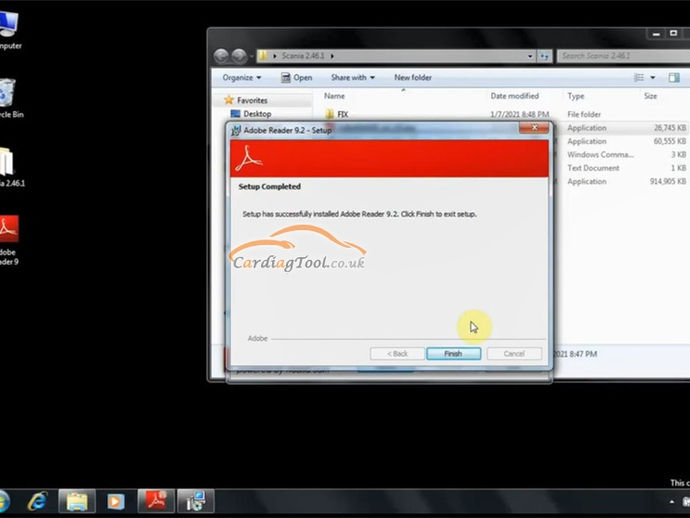Select the Adobe Reader 9 desktop shortcut
690x518 pixels.
tap(8, 240)
